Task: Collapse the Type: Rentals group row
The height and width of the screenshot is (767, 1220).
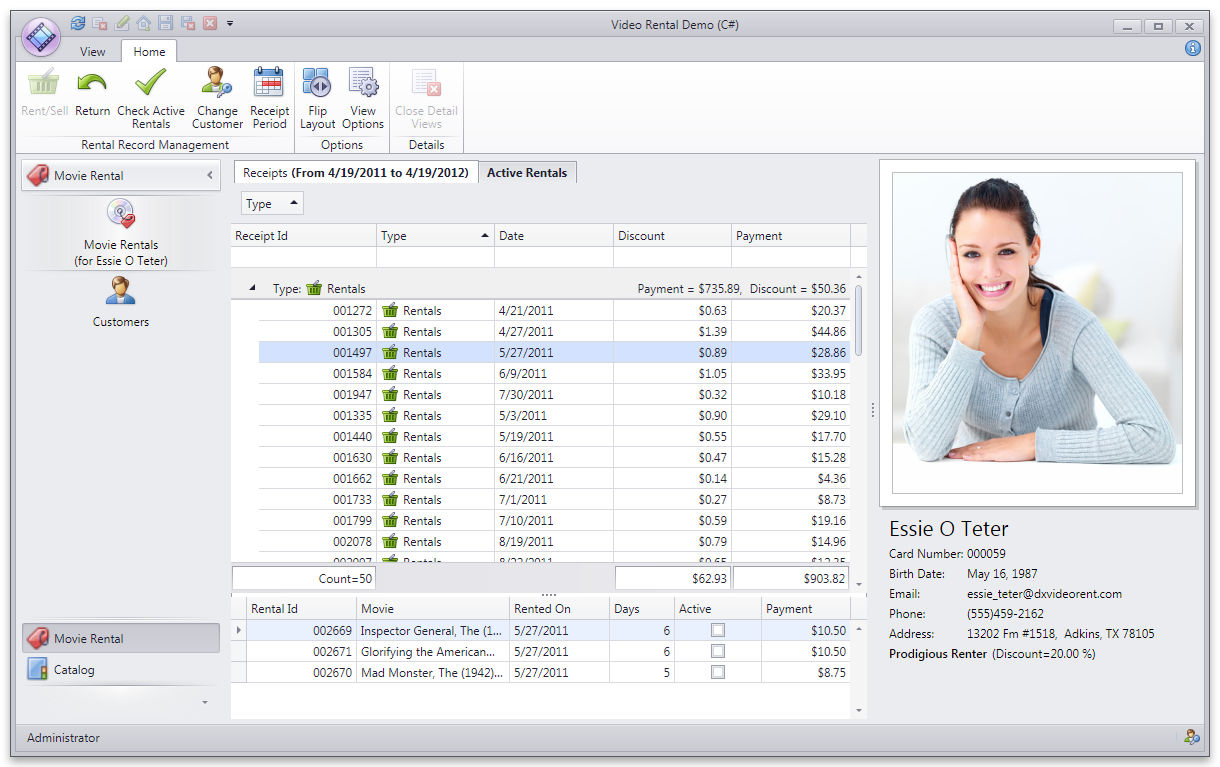Action: 251,289
